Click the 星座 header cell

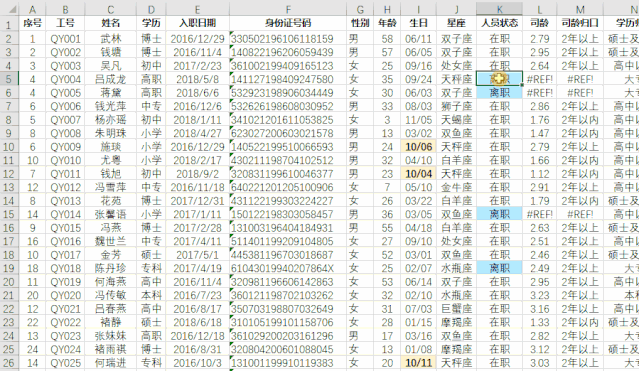tap(456, 23)
